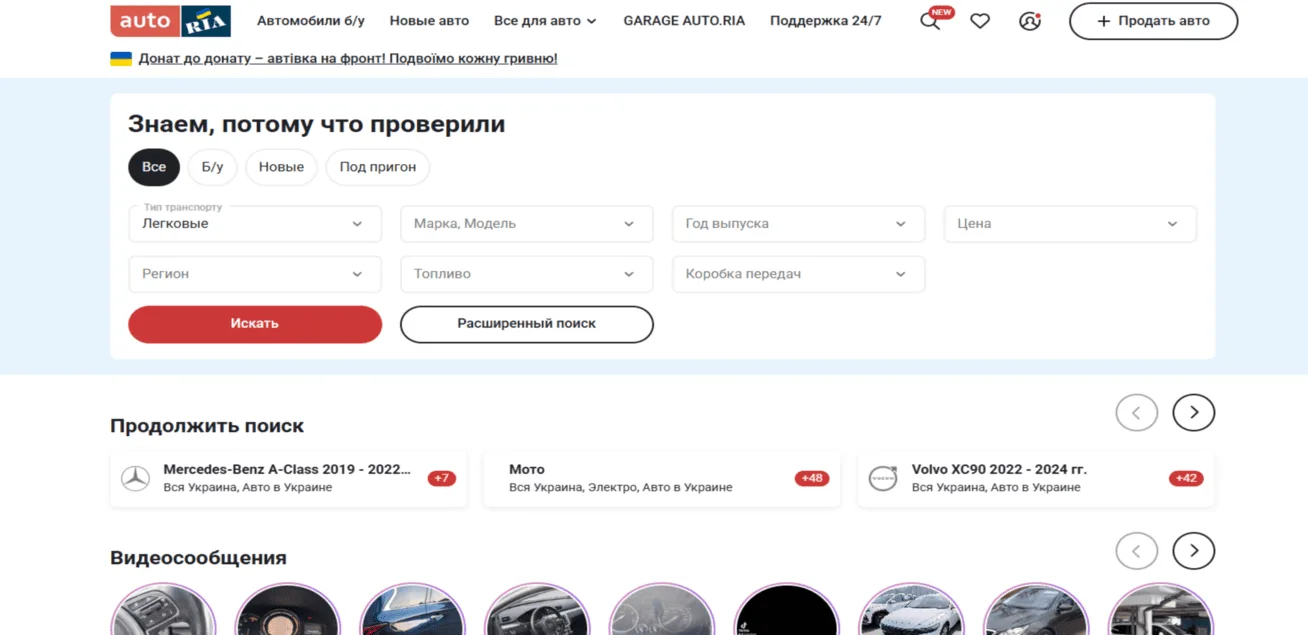The image size is (1308, 635).
Task: Go to previous in Видеосообщения carousel
Action: [x=1136, y=550]
